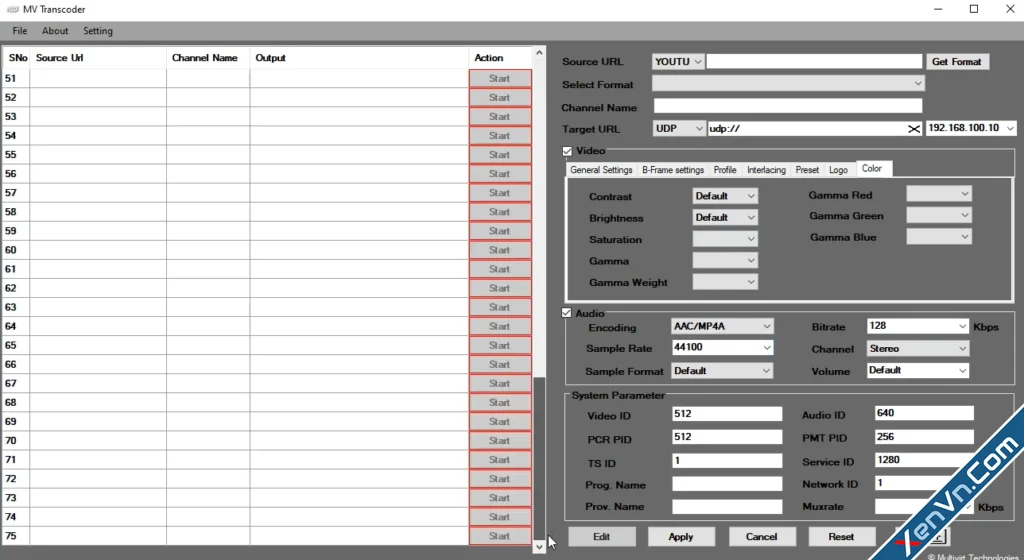Open the Gamma Green dropdown
This screenshot has width=1024, height=560.
[x=939, y=215]
